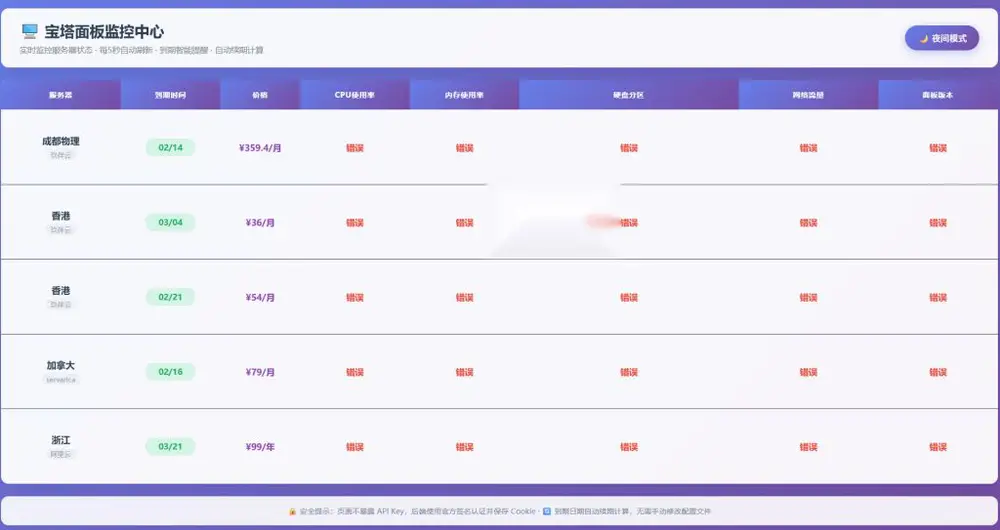Click the memory 错误 status in 成都物理 row
Viewport: 1000px width, 530px height.
pos(464,148)
